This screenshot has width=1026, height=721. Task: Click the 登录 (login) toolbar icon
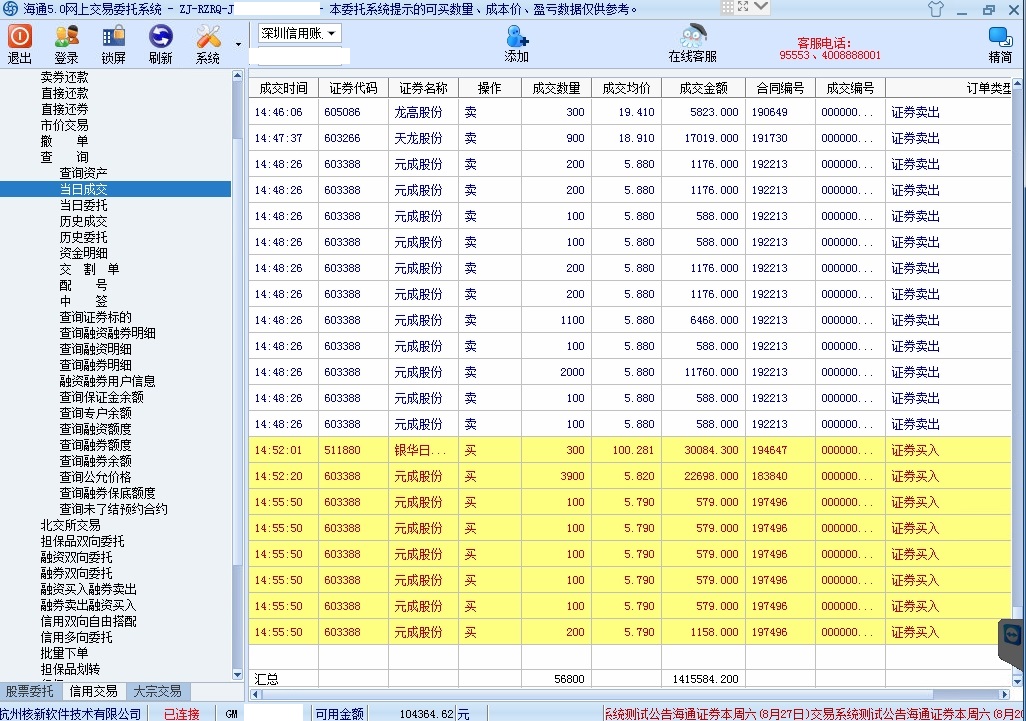[66, 42]
